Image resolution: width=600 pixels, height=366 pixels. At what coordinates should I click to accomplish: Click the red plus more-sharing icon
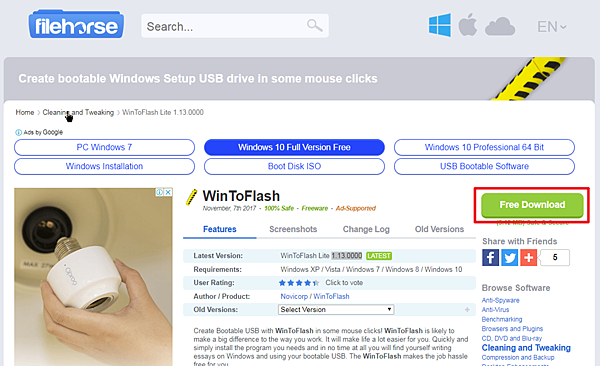pyautogui.click(x=528, y=257)
